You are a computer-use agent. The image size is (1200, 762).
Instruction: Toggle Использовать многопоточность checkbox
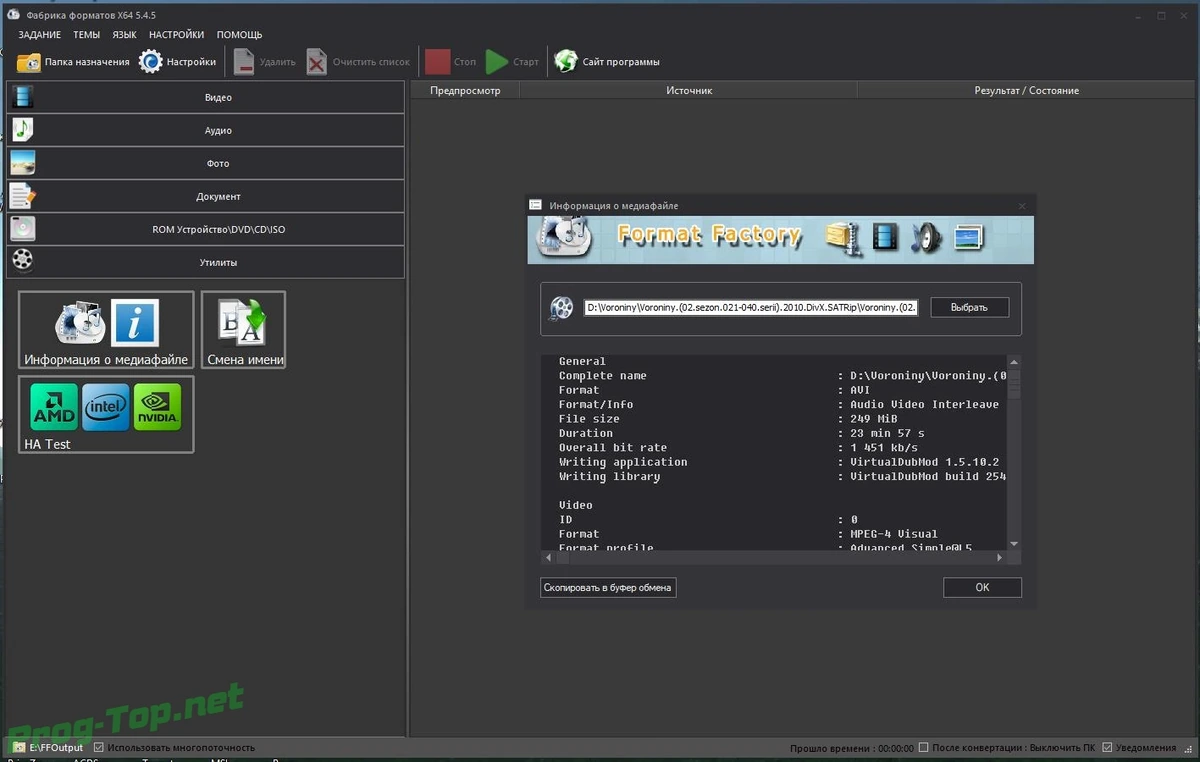click(99, 747)
